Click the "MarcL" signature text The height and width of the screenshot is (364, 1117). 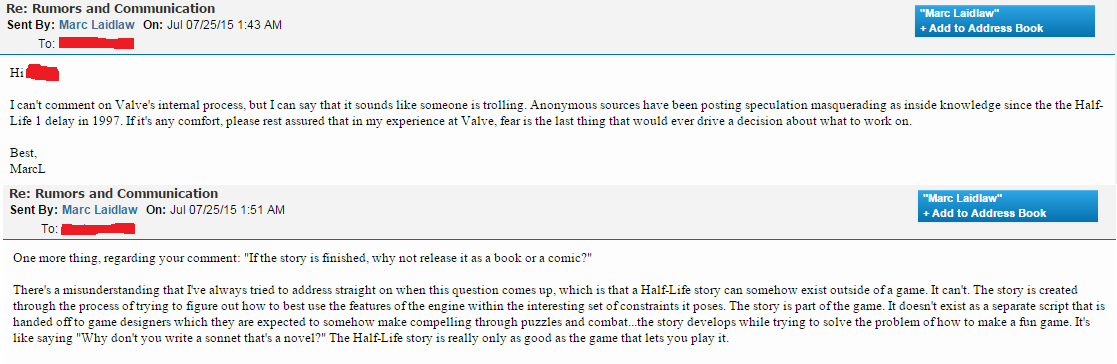[x=28, y=169]
